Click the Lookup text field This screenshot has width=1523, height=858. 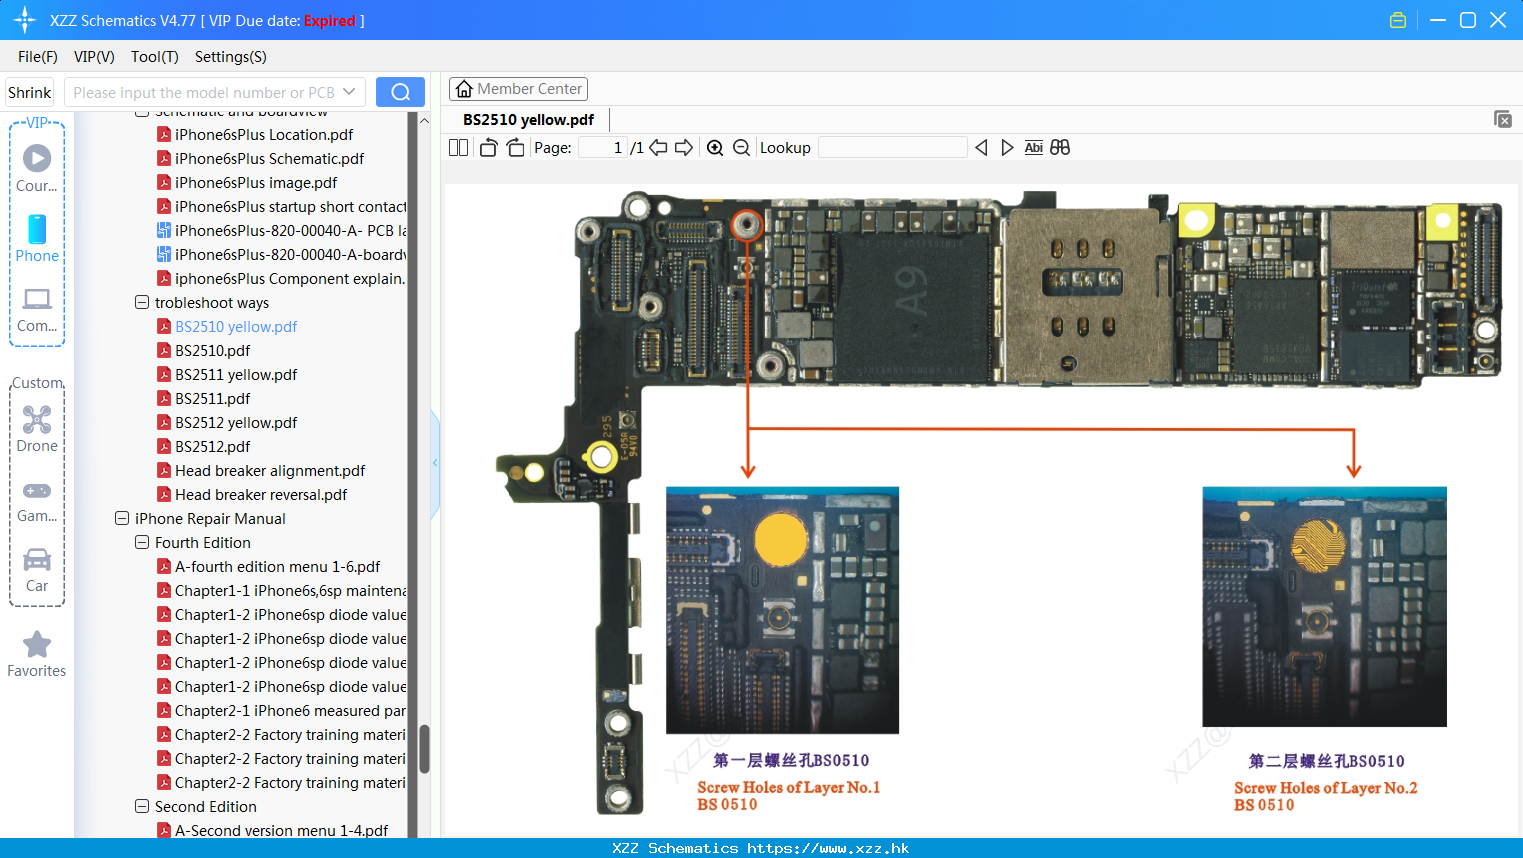tap(893, 147)
